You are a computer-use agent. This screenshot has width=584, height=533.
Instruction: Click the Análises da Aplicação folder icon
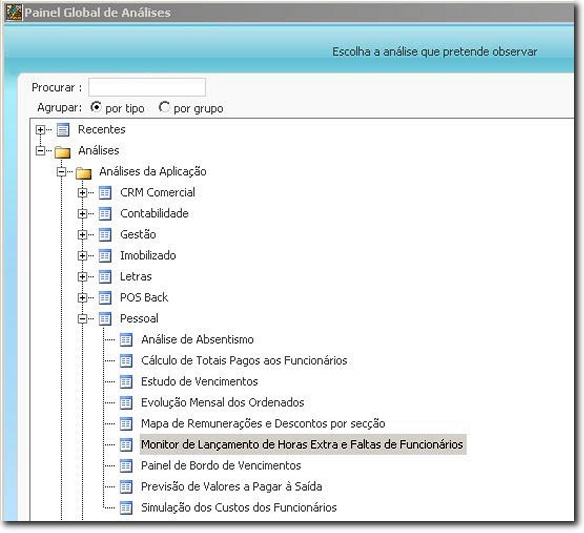click(x=83, y=172)
